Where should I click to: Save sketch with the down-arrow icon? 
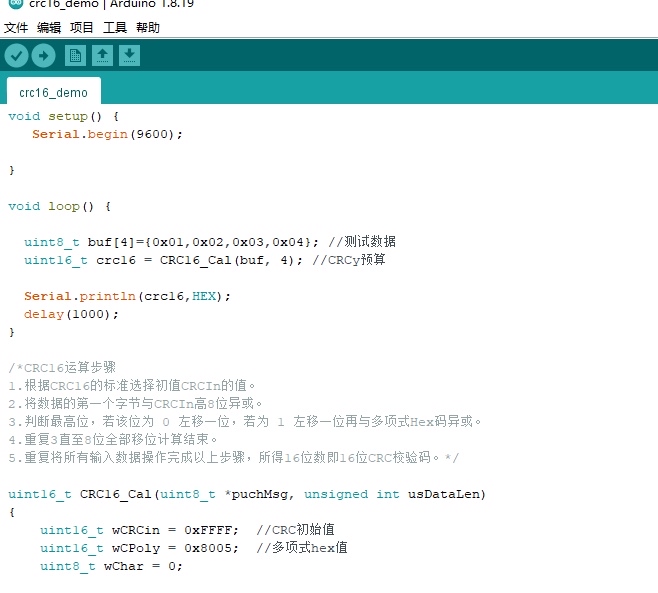[x=129, y=55]
